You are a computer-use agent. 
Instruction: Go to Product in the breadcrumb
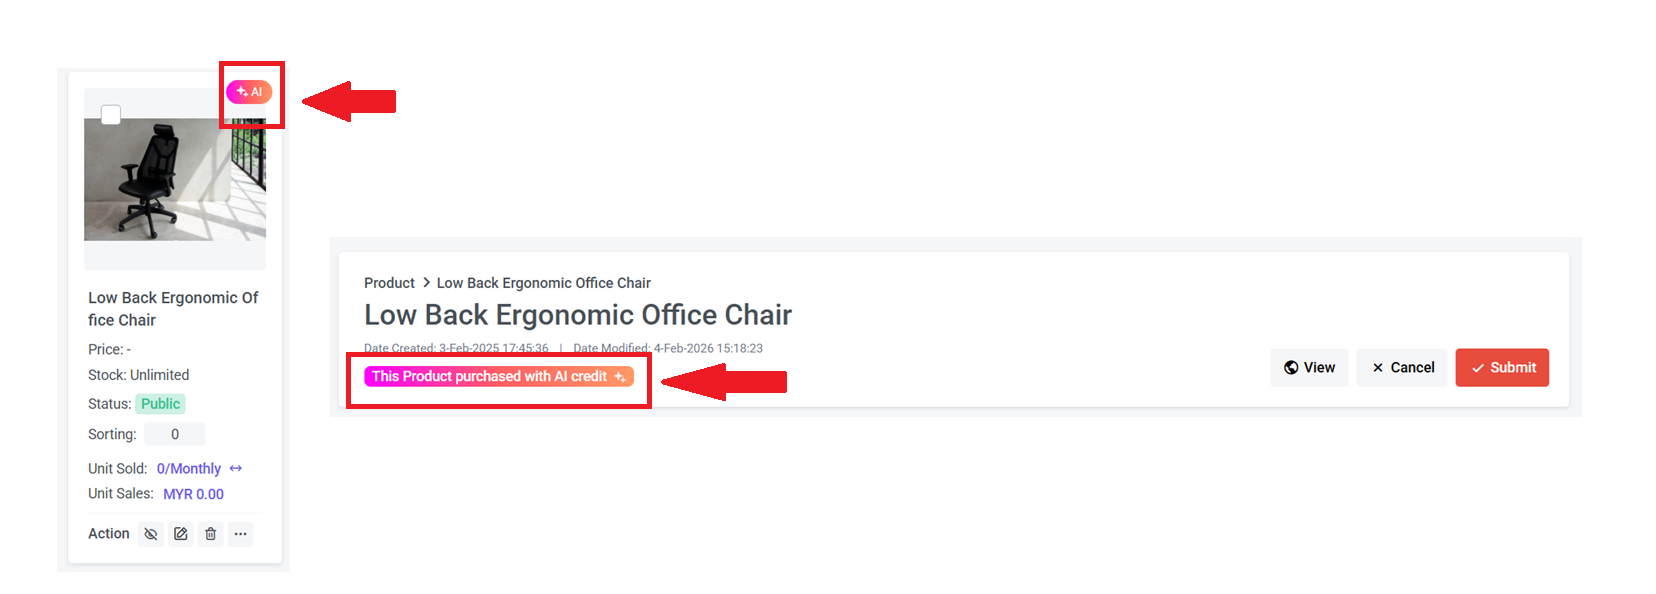(389, 283)
